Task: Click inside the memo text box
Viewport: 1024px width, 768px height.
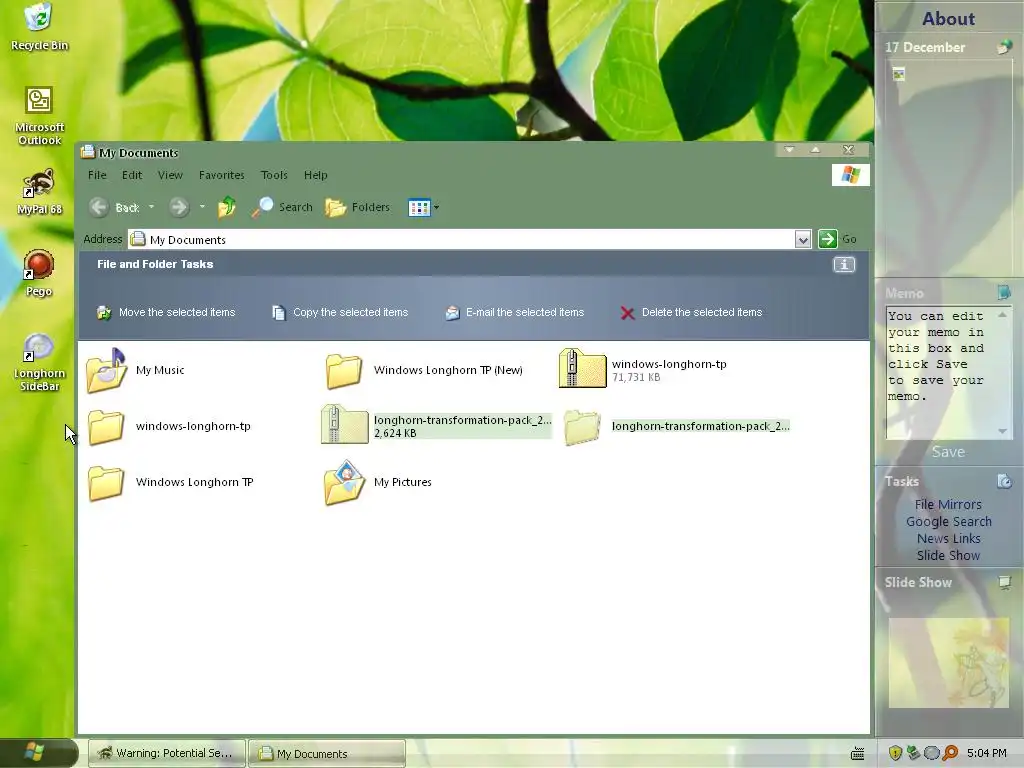Action: (x=941, y=372)
